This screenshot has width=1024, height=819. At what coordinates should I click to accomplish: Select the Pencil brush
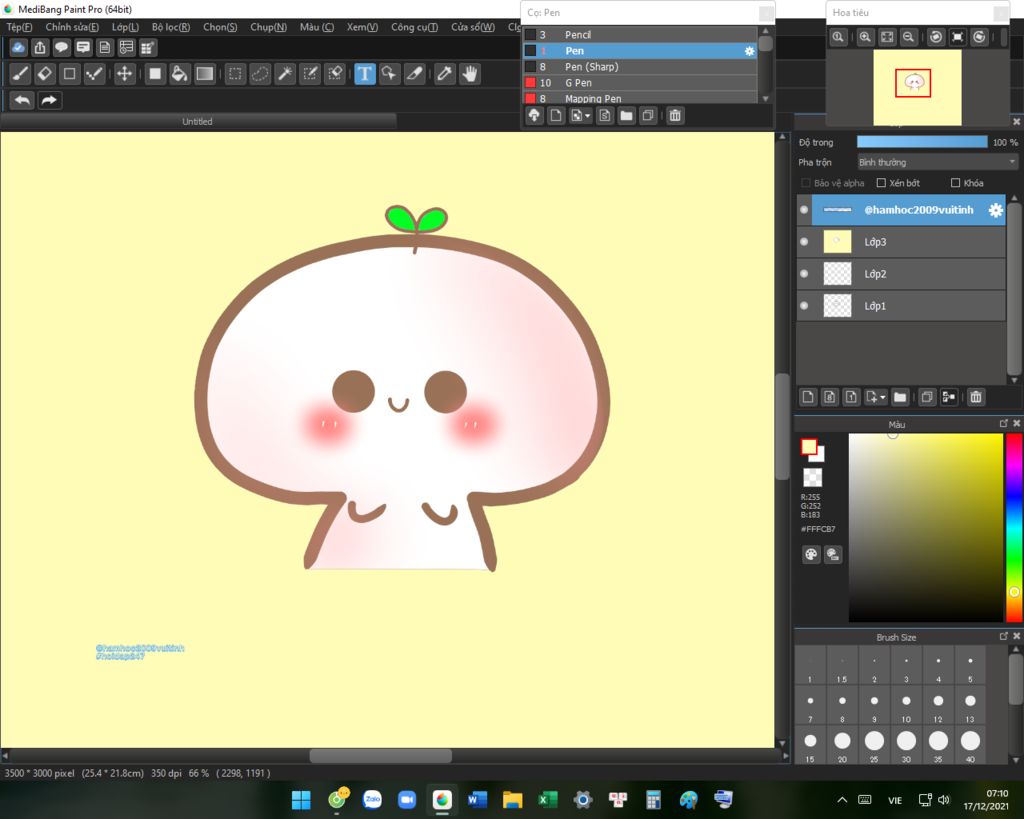coord(640,35)
